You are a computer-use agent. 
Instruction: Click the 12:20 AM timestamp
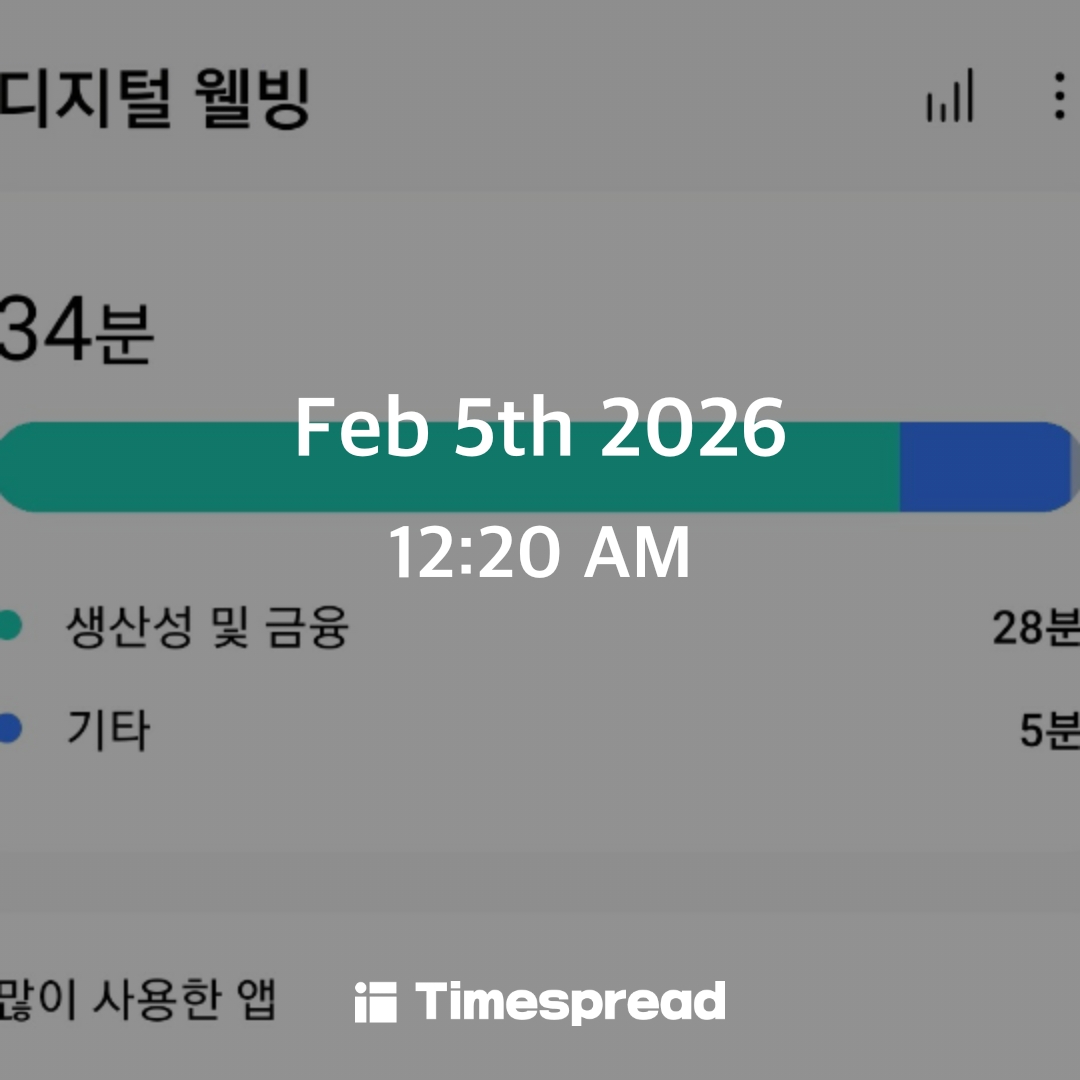540,553
